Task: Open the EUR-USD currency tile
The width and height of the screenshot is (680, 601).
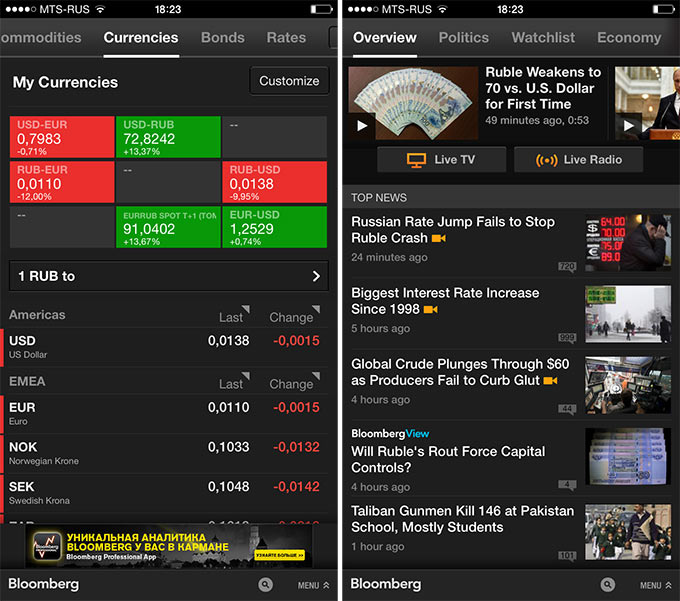Action: (275, 227)
